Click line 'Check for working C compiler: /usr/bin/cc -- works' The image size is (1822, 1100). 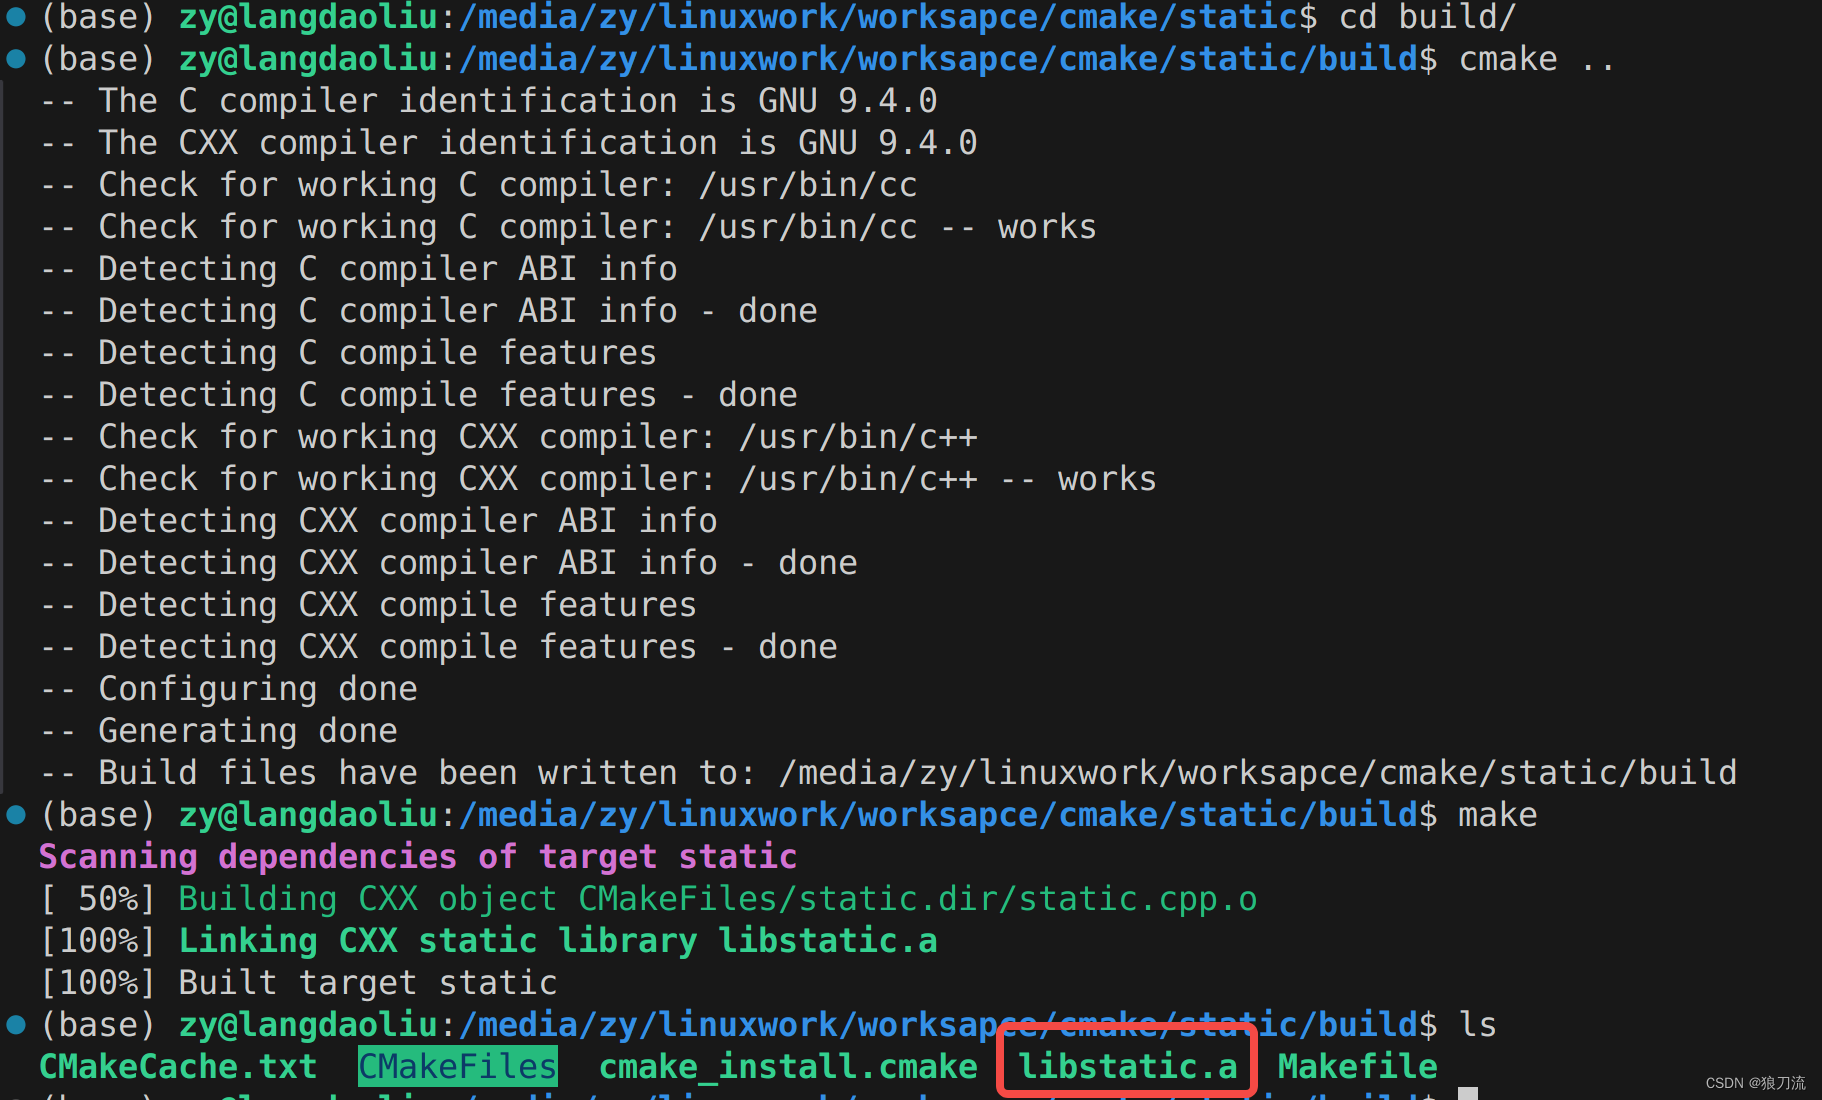click(x=569, y=227)
